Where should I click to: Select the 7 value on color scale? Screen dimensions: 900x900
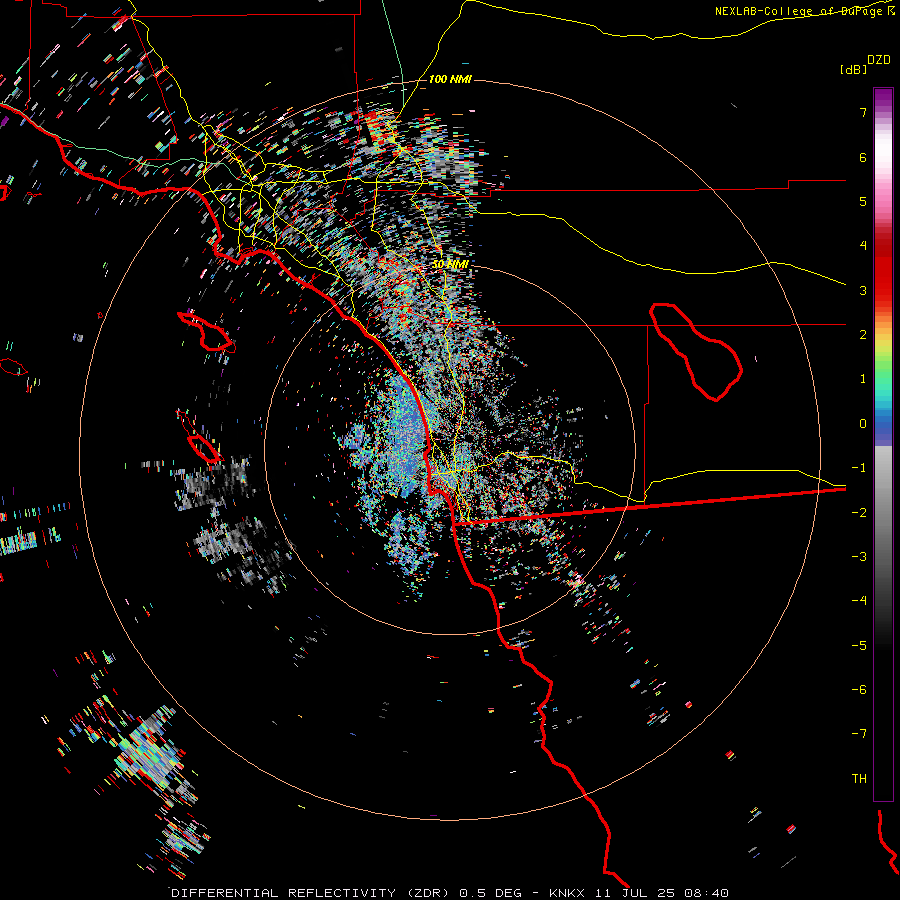[863, 112]
